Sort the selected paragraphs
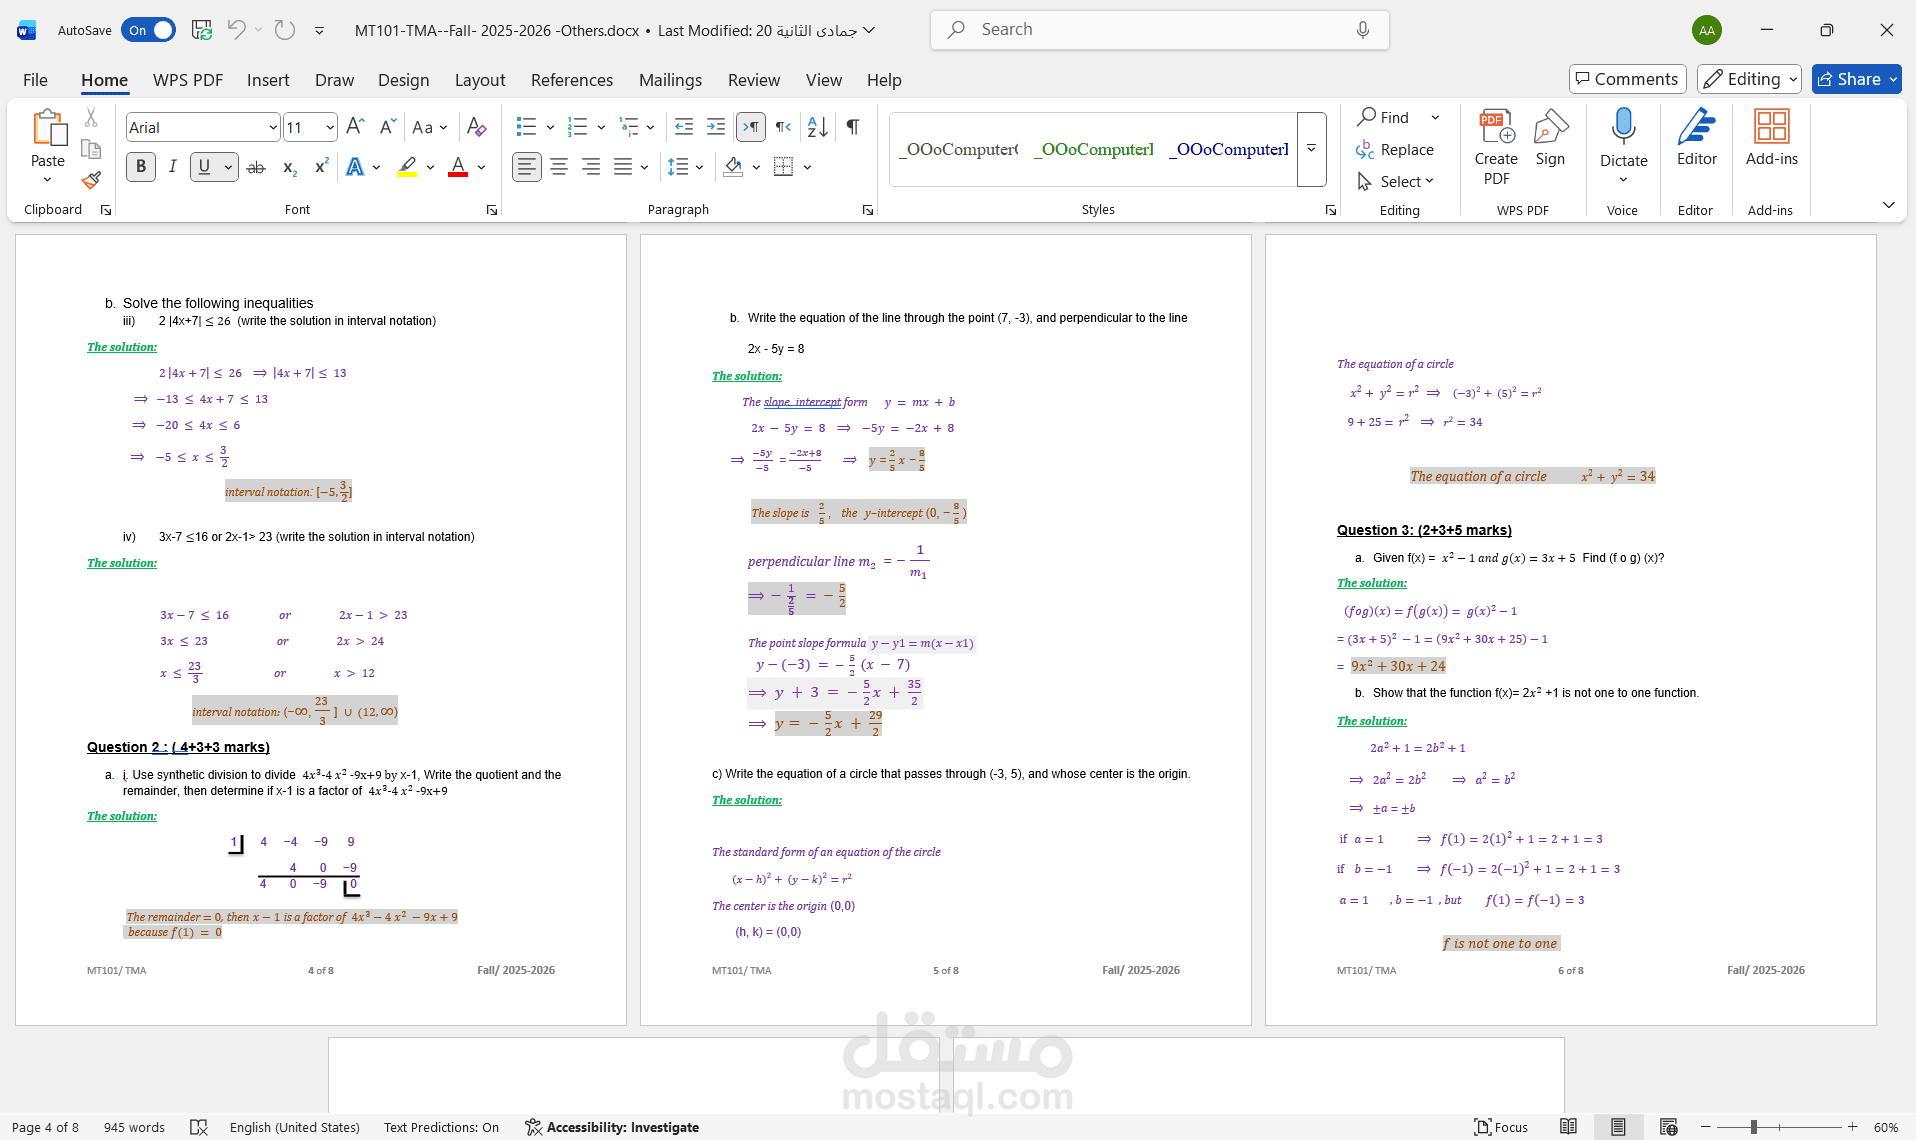Screen dimensions: 1916x1140 point(817,127)
